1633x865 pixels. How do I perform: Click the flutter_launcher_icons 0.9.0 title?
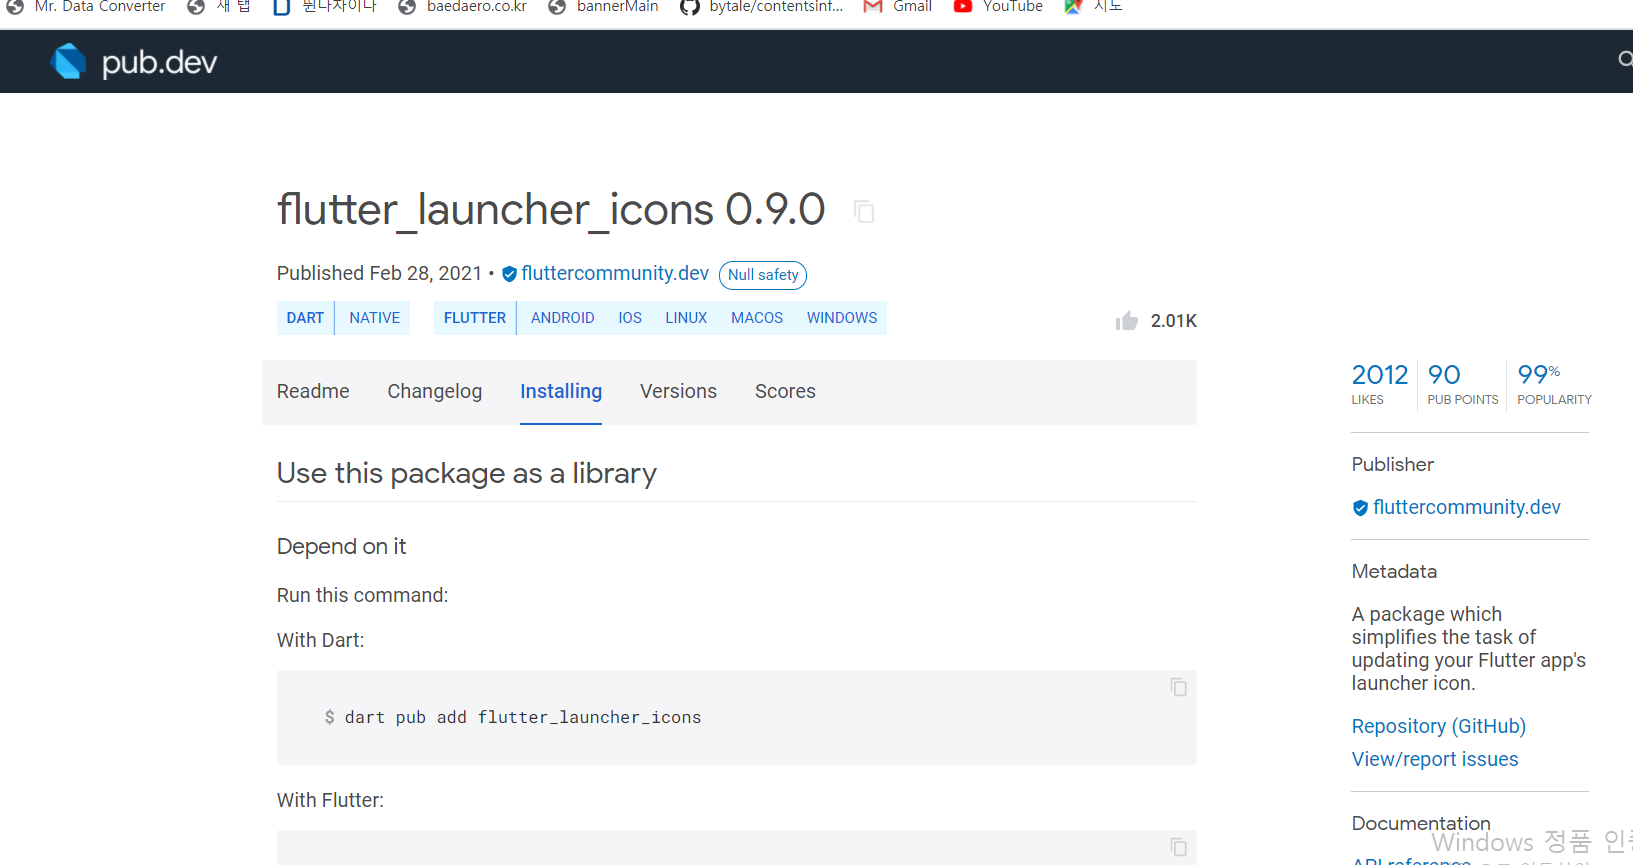[551, 210]
